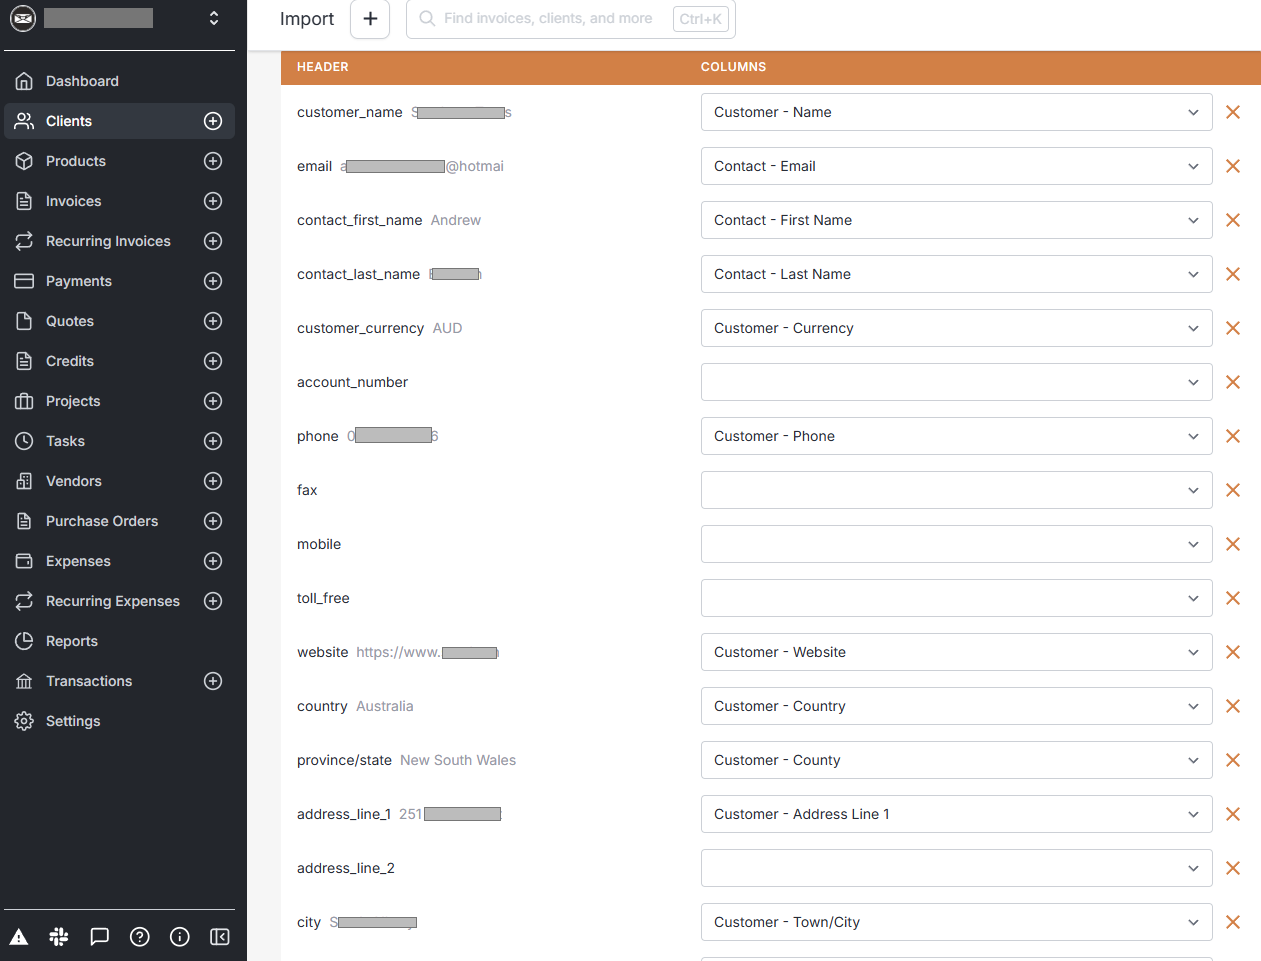Image resolution: width=1261 pixels, height=961 pixels.
Task: Click the company logo avatar
Action: point(23,18)
